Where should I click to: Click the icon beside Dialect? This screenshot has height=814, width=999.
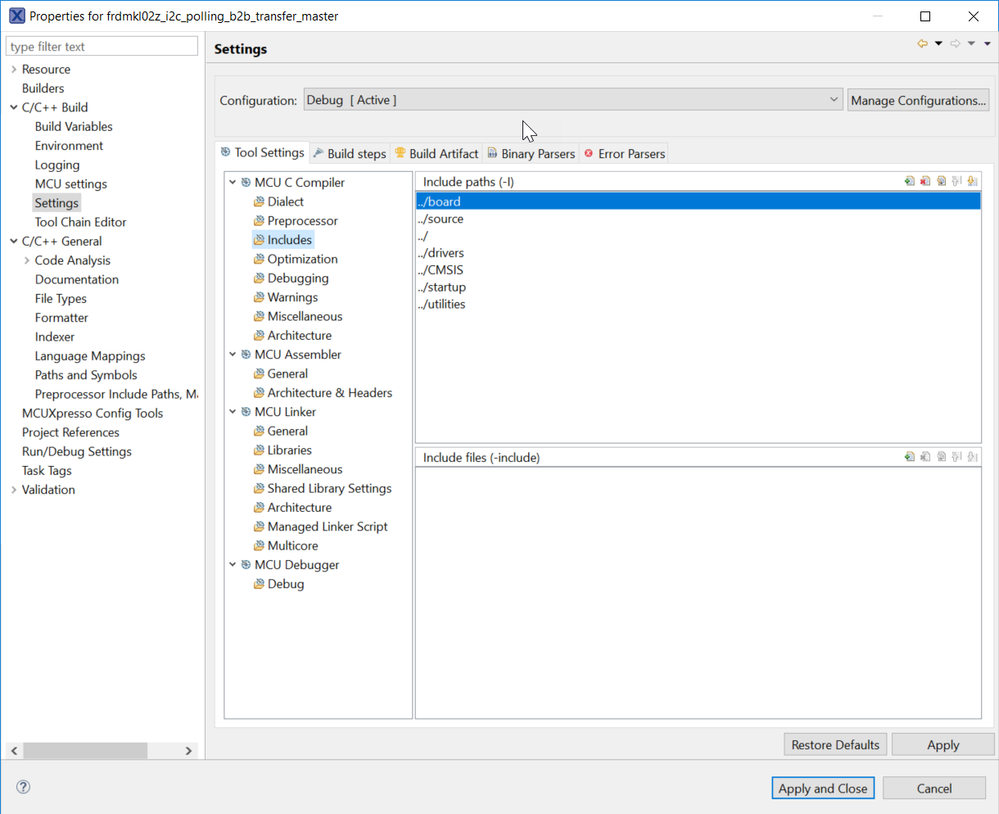[259, 201]
